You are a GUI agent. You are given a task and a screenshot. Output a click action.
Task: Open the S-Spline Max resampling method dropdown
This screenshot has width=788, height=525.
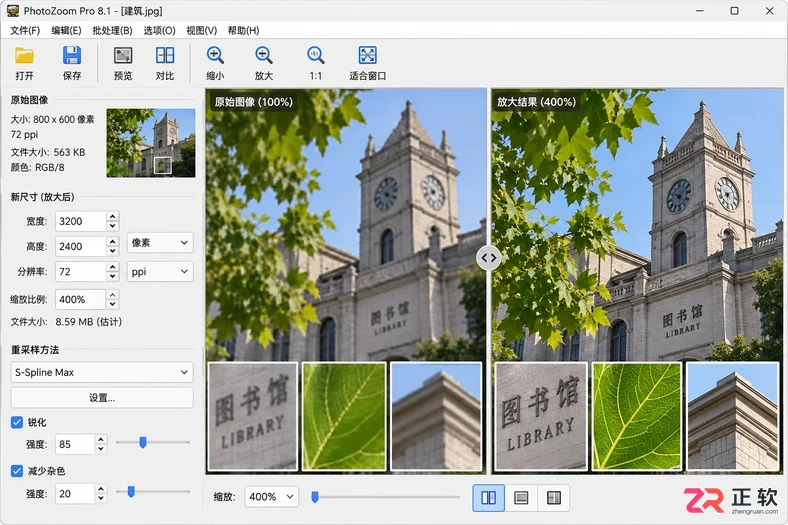102,372
